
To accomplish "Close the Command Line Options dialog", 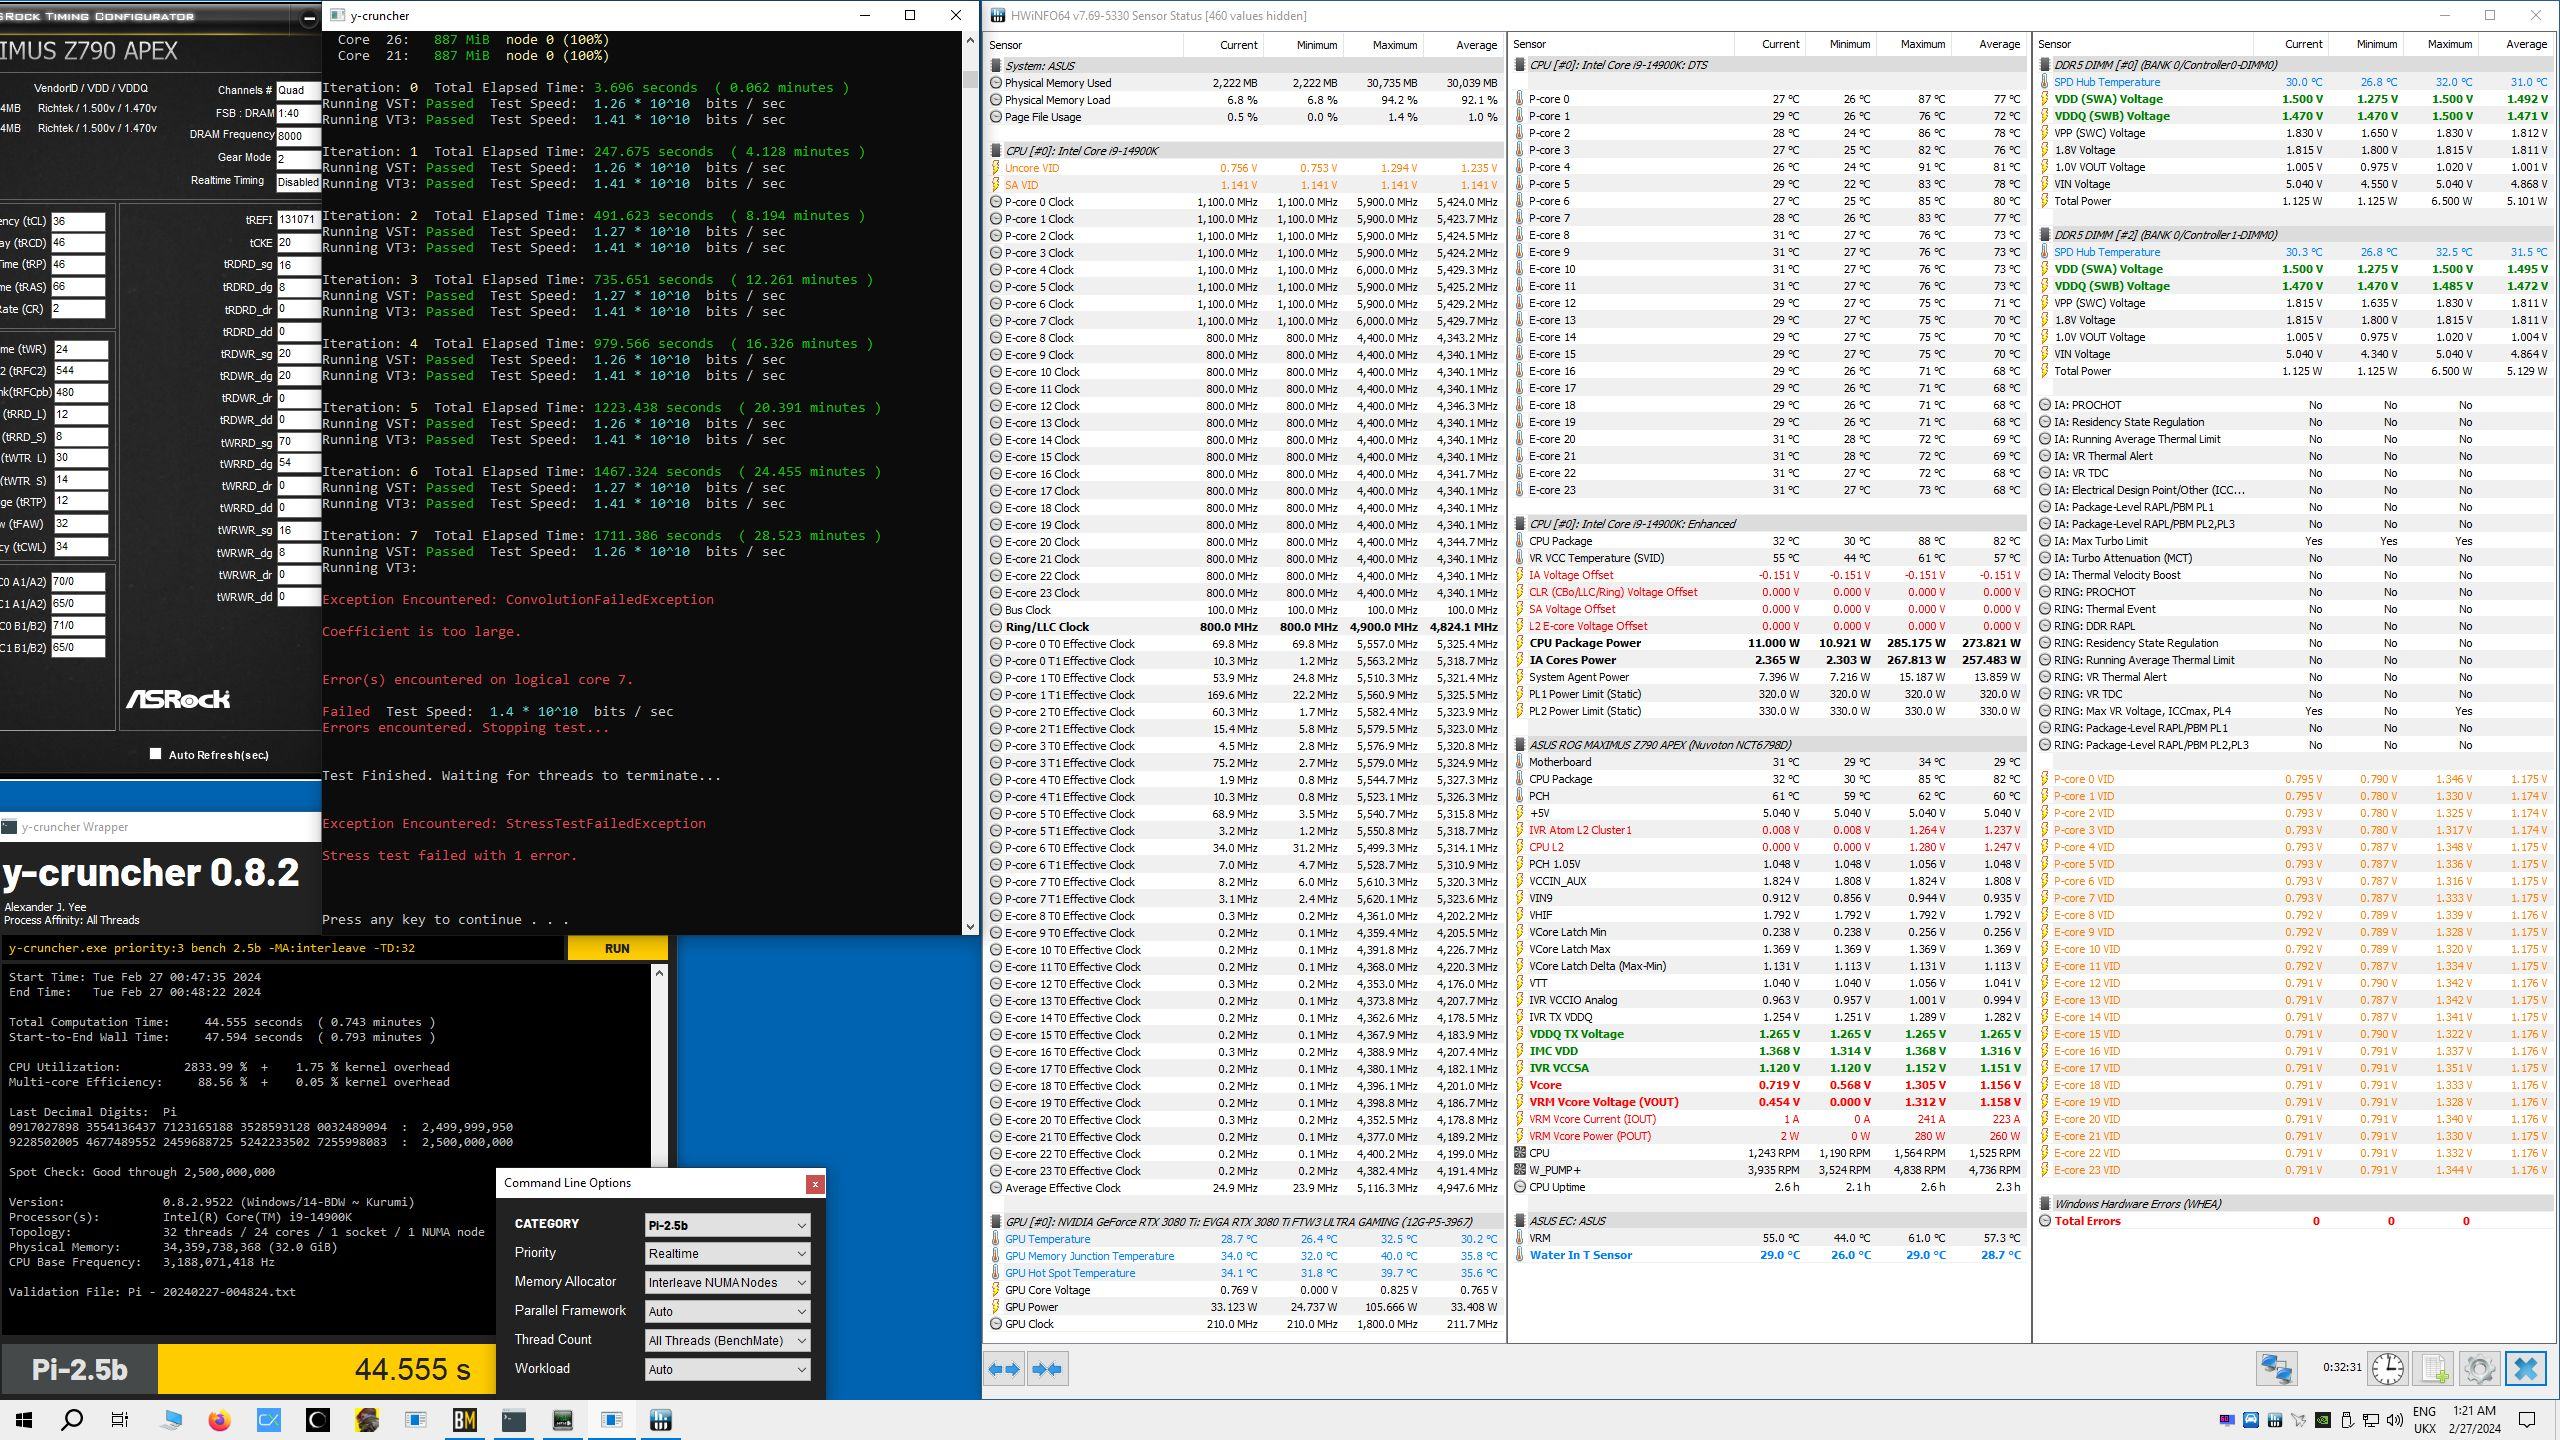I will coord(815,1184).
